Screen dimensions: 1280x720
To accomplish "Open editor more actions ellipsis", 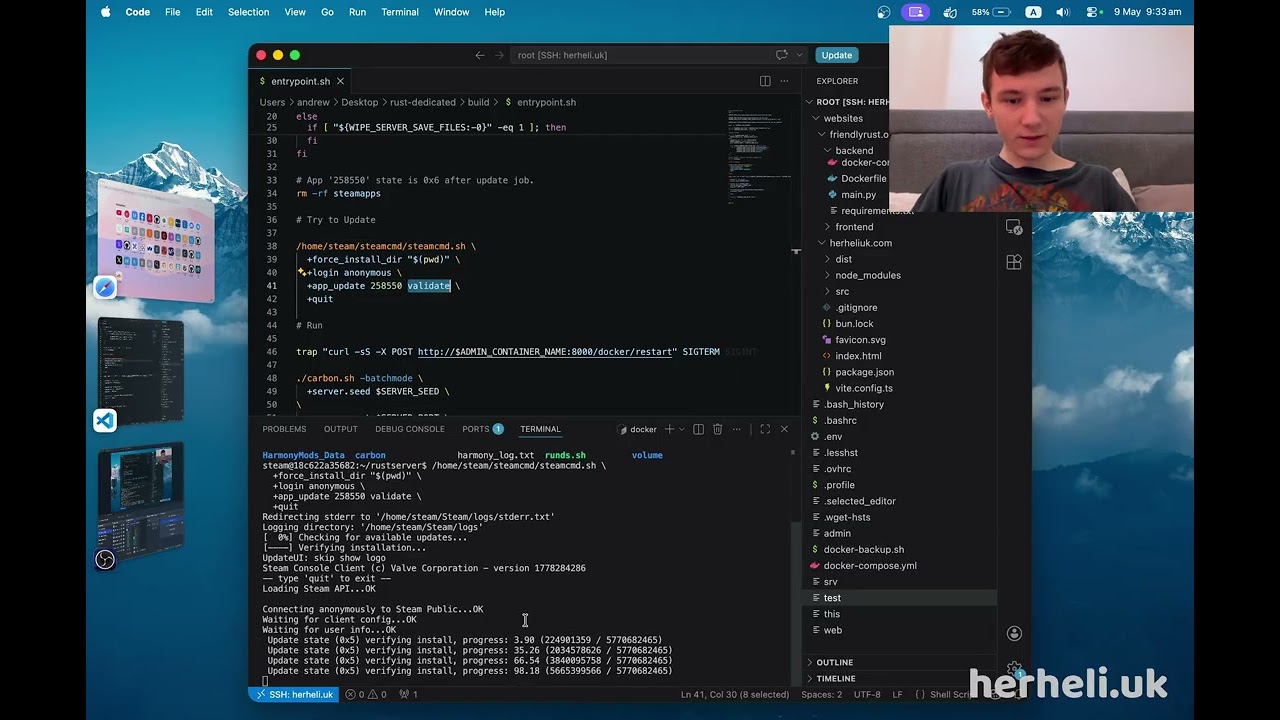I will 784,81.
